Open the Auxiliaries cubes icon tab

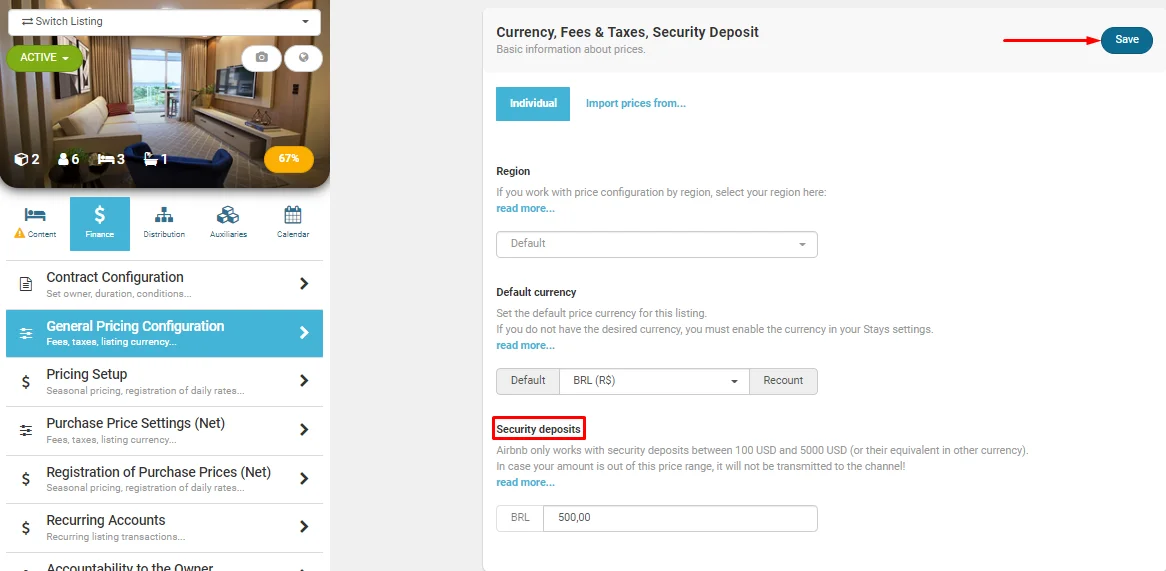[228, 224]
